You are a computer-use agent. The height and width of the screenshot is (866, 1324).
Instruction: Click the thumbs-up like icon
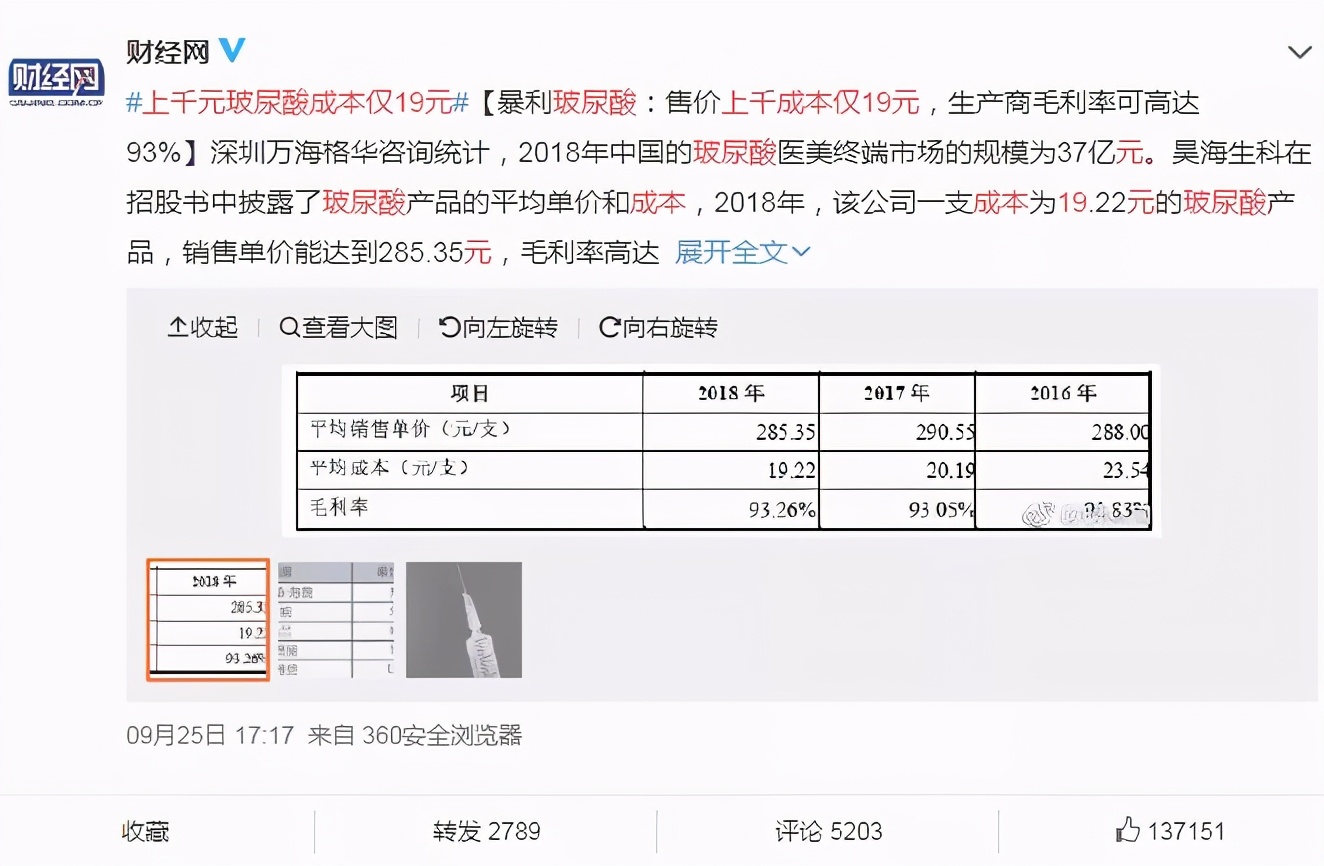click(x=1127, y=830)
